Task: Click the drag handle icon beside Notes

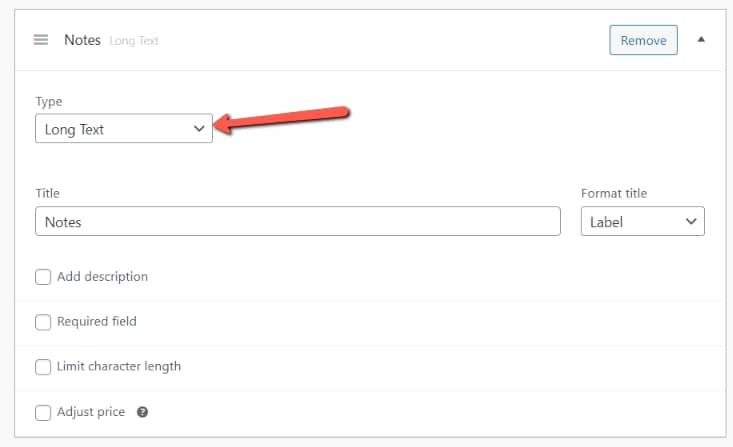Action: pyautogui.click(x=41, y=40)
